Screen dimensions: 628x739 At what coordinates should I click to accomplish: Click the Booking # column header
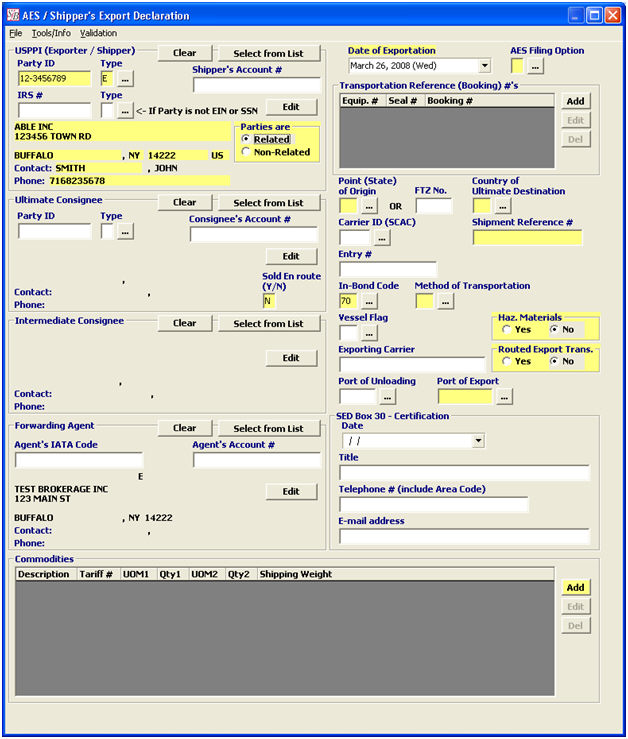[x=489, y=100]
